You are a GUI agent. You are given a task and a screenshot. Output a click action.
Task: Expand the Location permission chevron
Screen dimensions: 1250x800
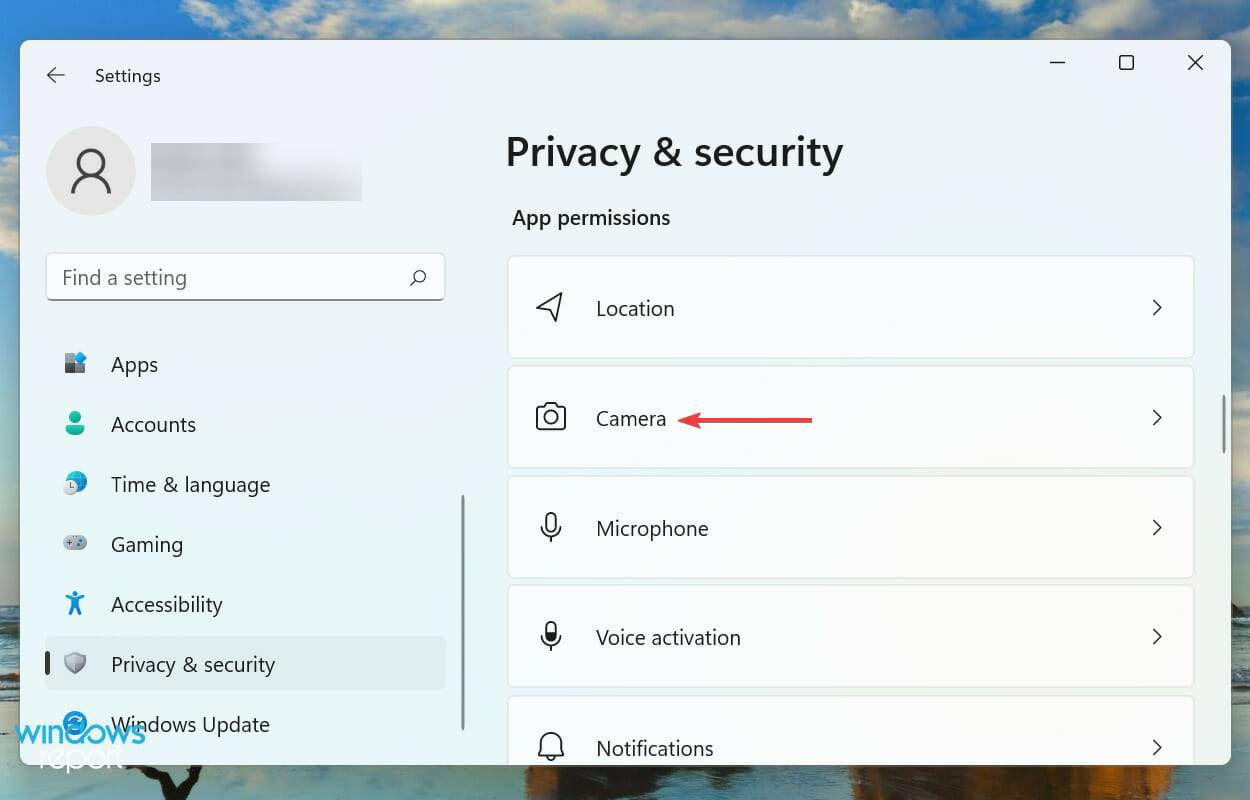(1157, 308)
